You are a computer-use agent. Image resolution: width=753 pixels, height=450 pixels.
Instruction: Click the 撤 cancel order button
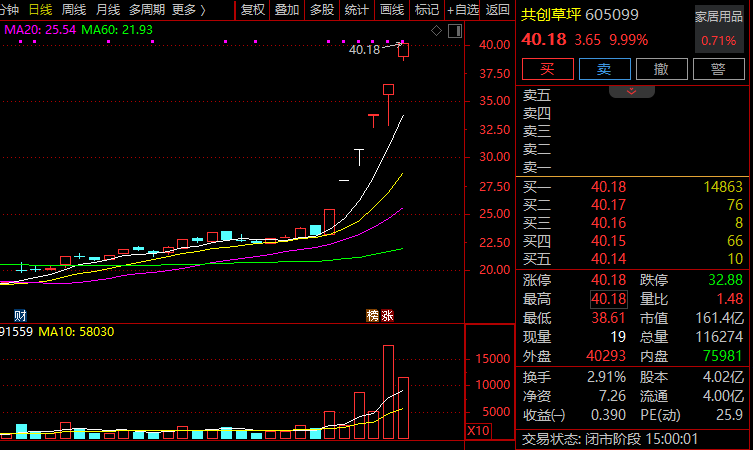click(661, 69)
